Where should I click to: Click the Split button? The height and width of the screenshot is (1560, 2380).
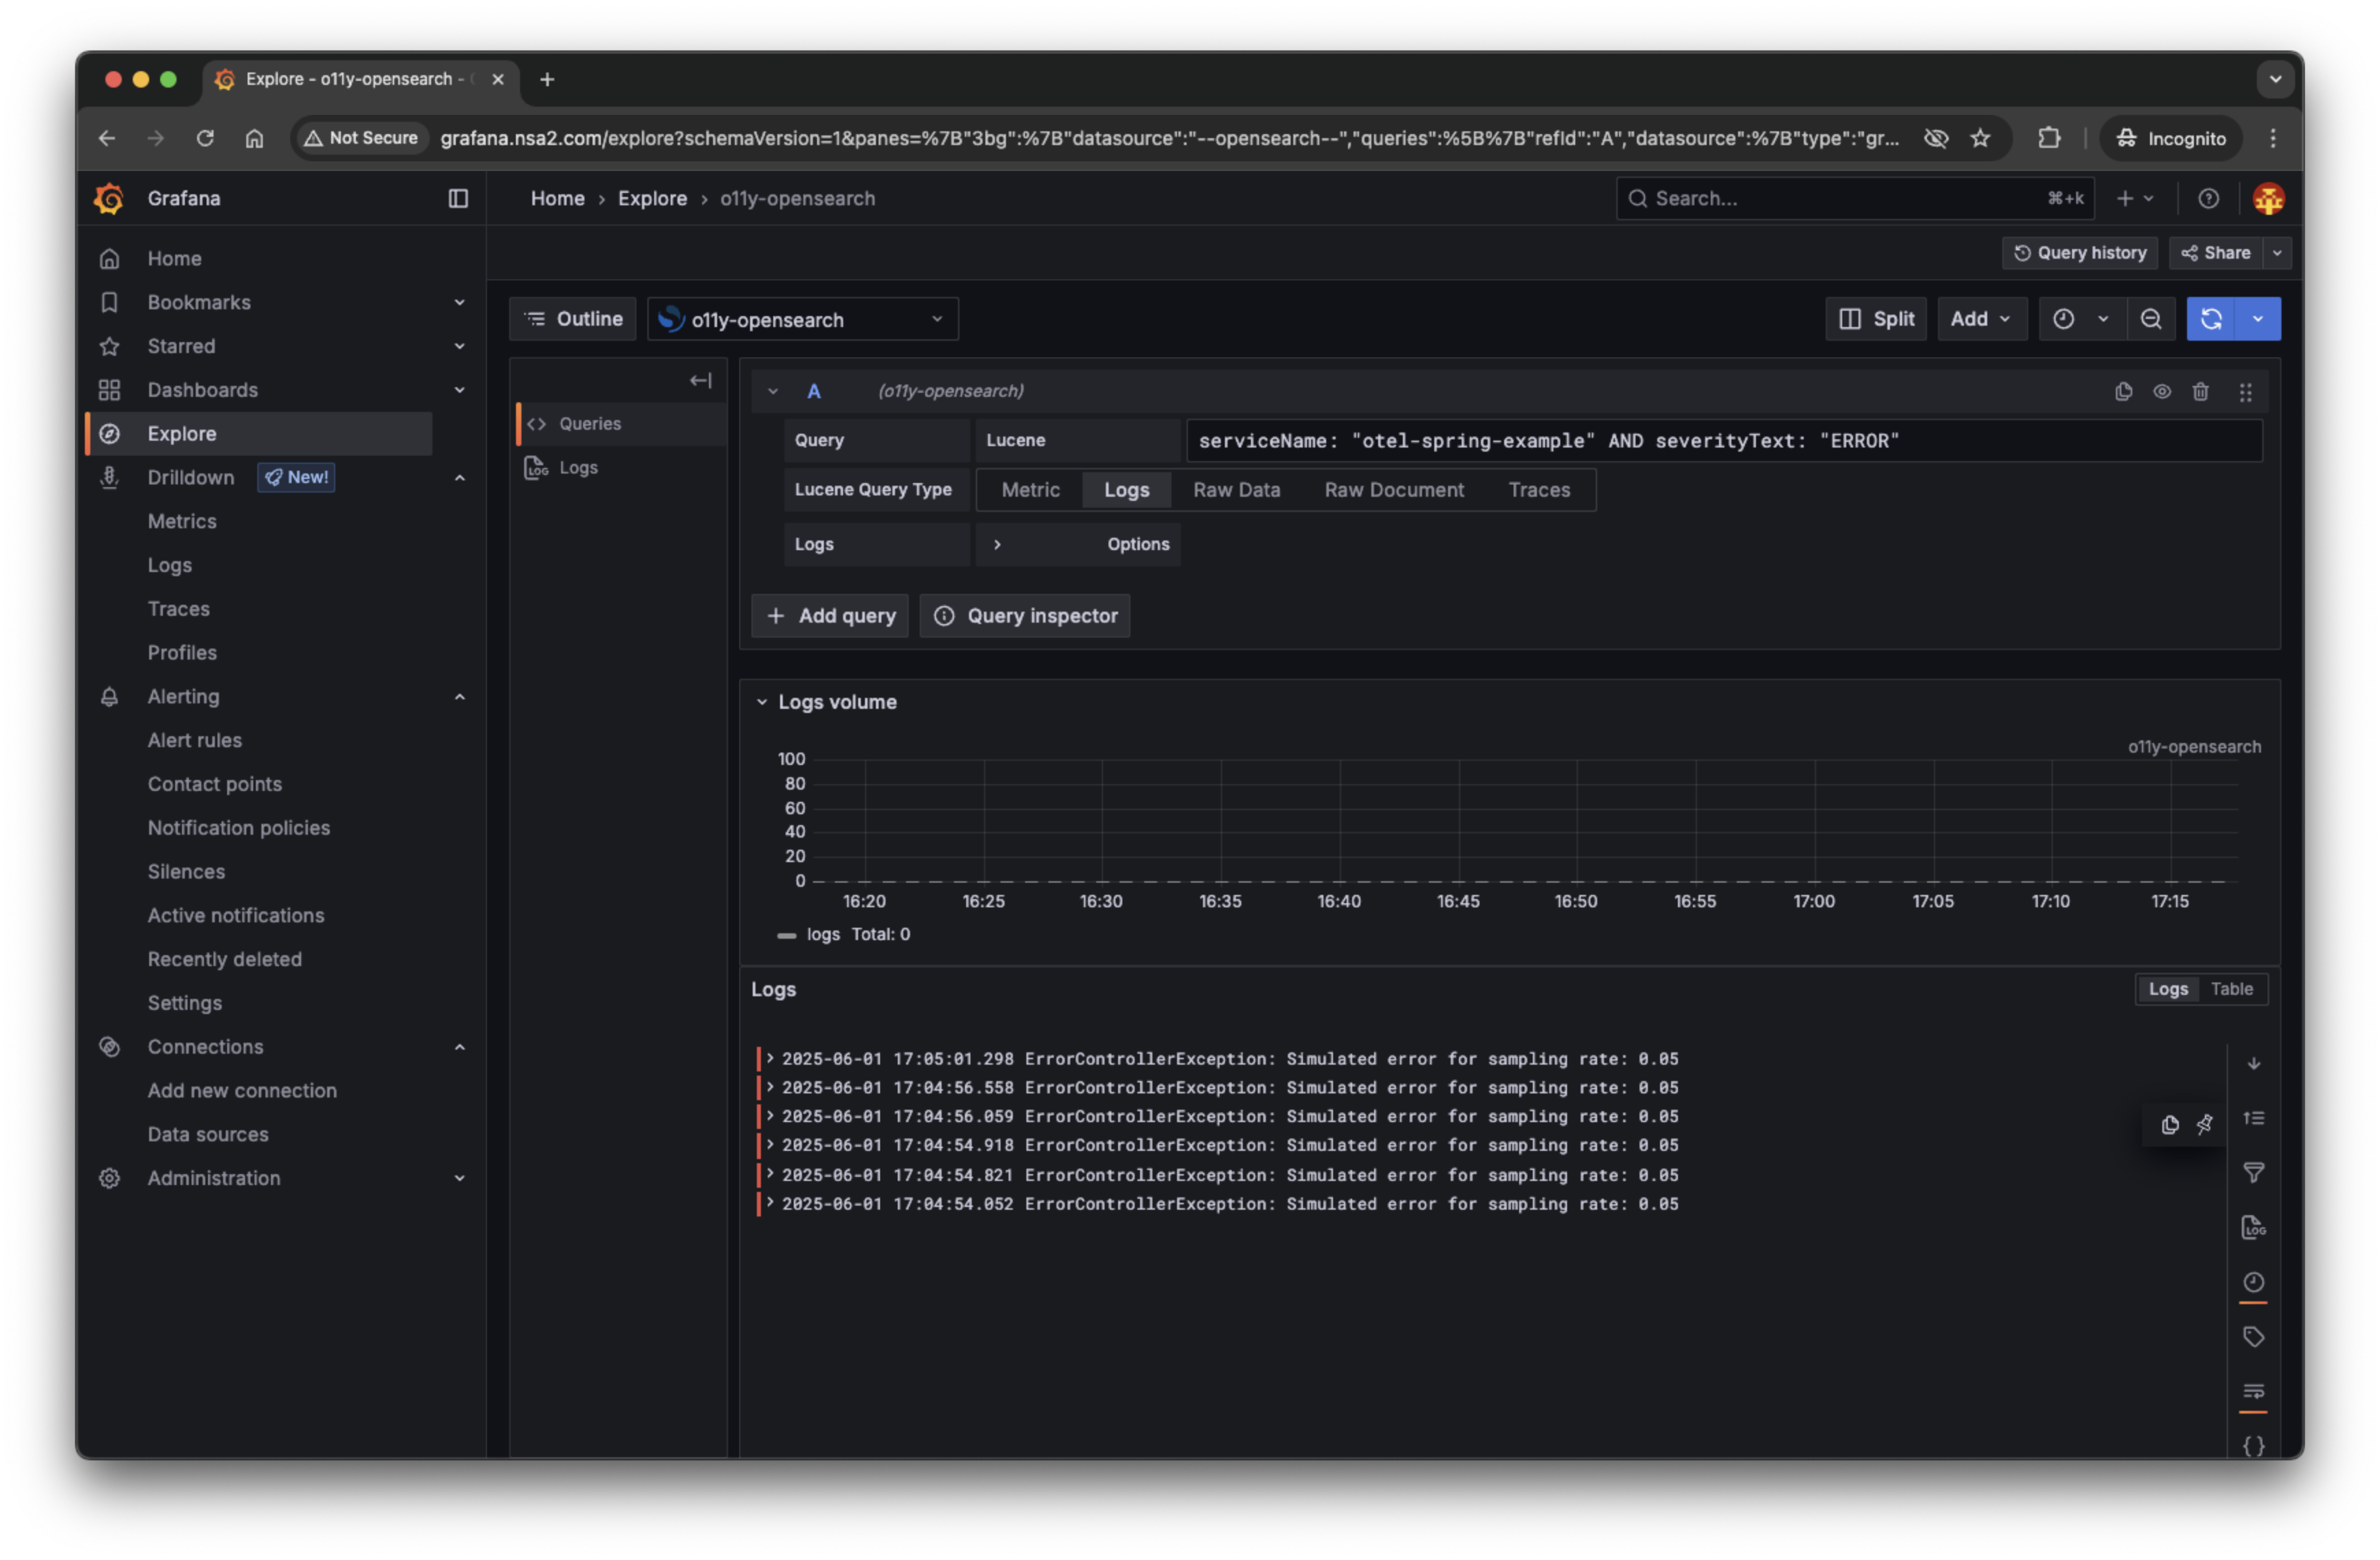point(1875,319)
